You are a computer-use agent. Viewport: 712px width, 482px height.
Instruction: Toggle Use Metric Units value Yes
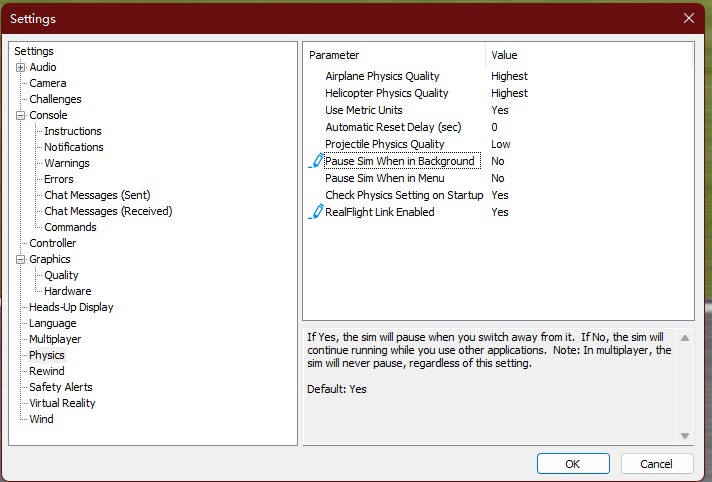[x=500, y=110]
